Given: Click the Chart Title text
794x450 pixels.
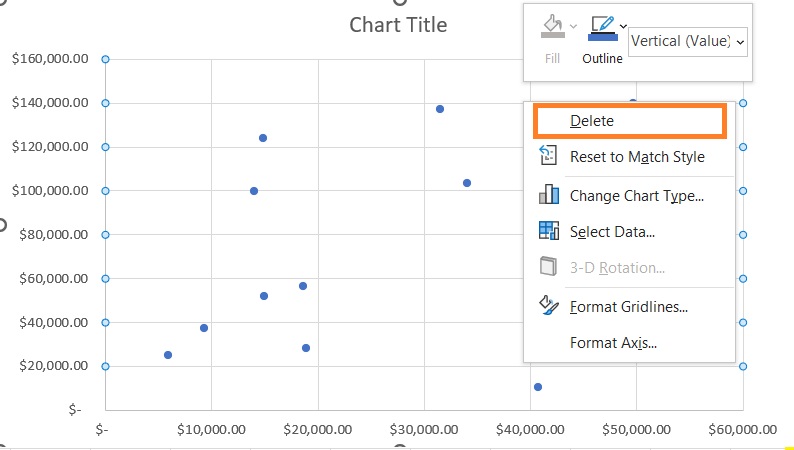Looking at the screenshot, I should (399, 25).
